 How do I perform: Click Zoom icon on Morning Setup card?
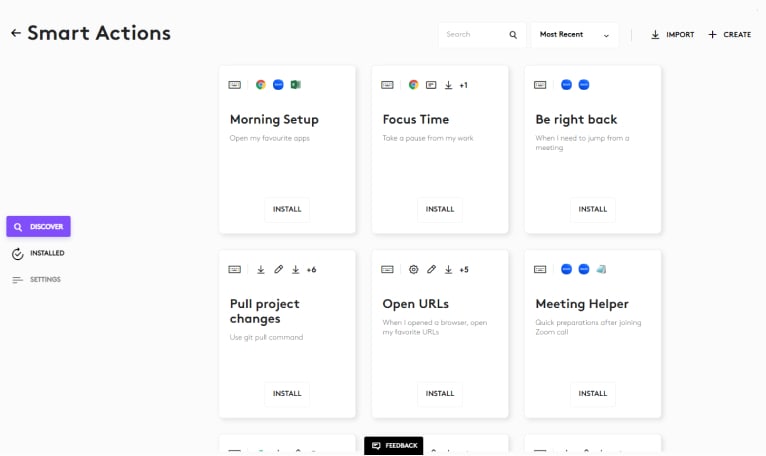pyautogui.click(x=278, y=85)
